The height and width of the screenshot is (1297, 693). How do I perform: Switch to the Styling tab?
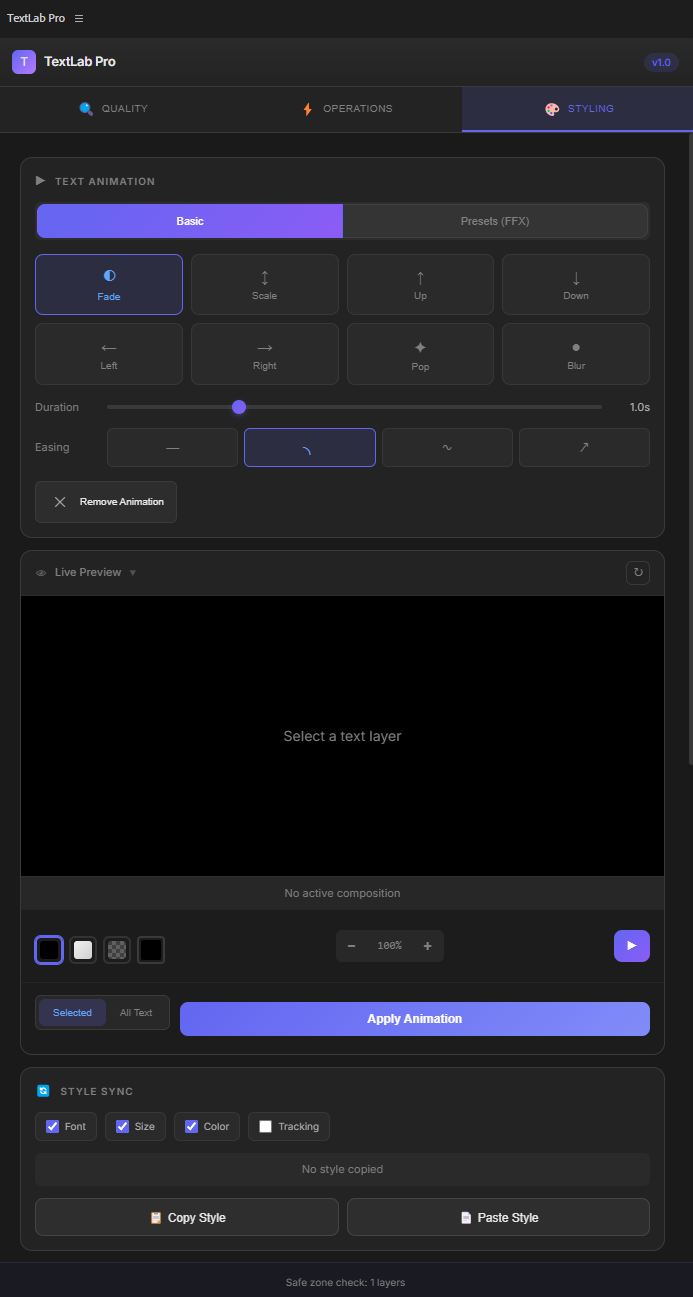577,109
